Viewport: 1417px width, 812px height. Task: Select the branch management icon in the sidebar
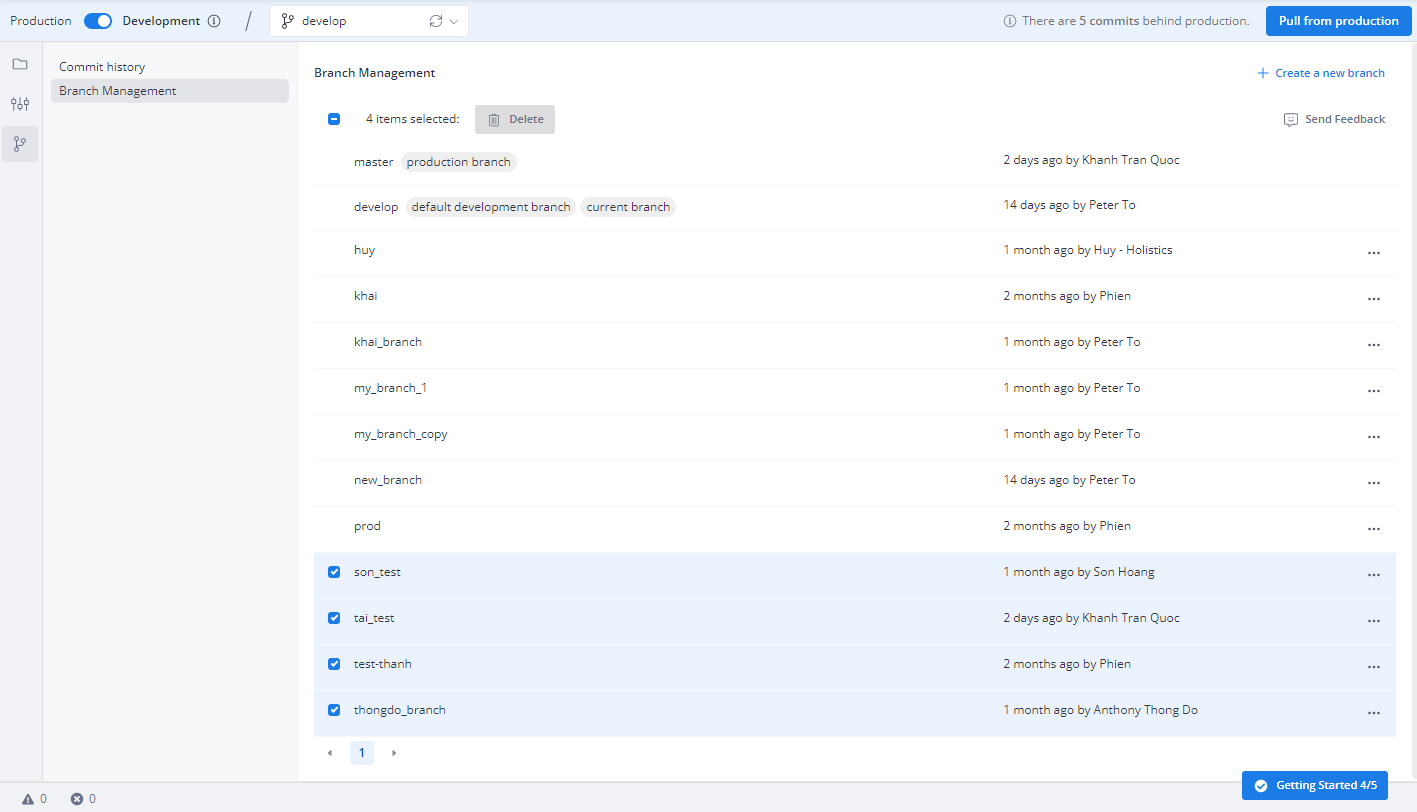(x=20, y=143)
